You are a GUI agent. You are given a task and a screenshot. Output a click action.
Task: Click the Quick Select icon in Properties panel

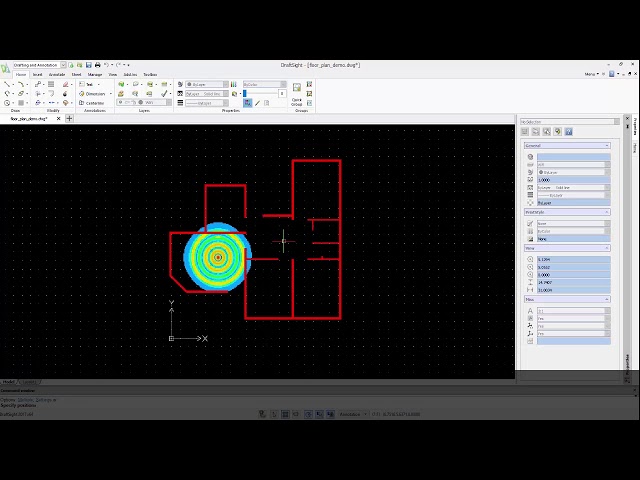pos(558,131)
